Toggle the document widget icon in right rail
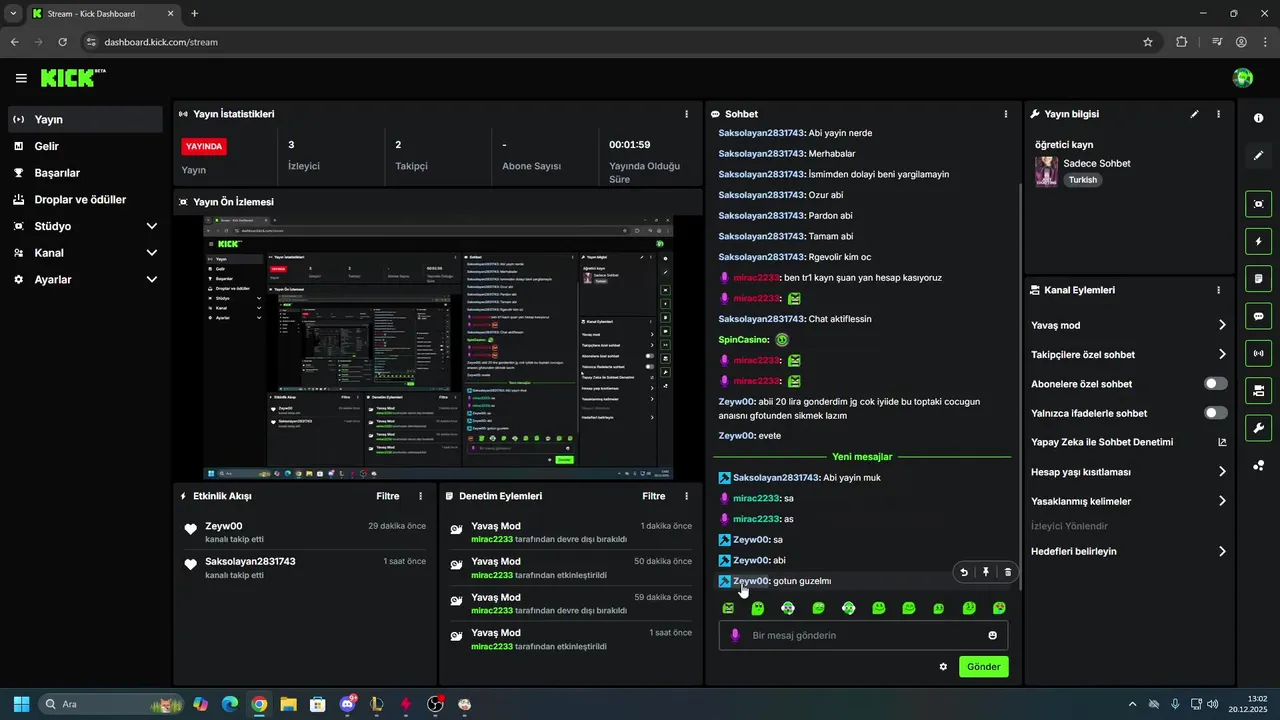This screenshot has height=720, width=1280. [x=1258, y=278]
